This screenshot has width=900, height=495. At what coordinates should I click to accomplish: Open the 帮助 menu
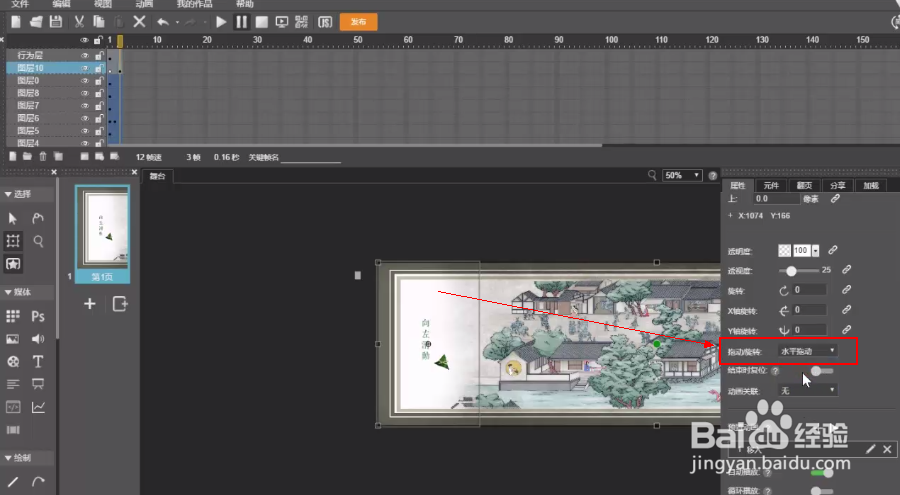(245, 4)
